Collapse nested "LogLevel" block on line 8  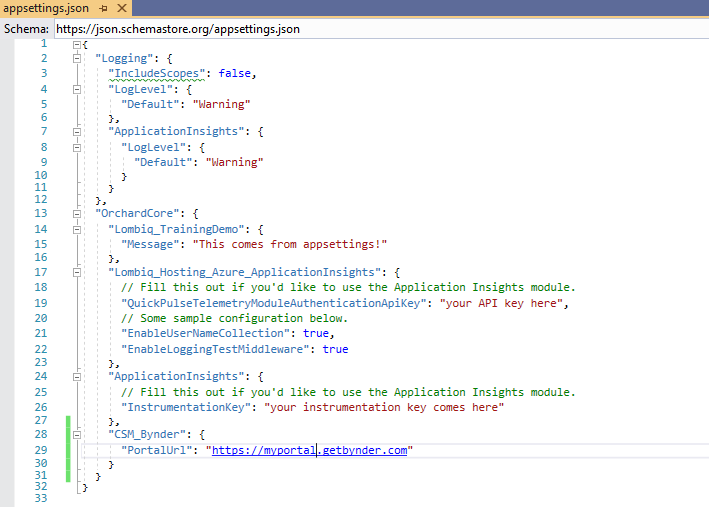77,148
